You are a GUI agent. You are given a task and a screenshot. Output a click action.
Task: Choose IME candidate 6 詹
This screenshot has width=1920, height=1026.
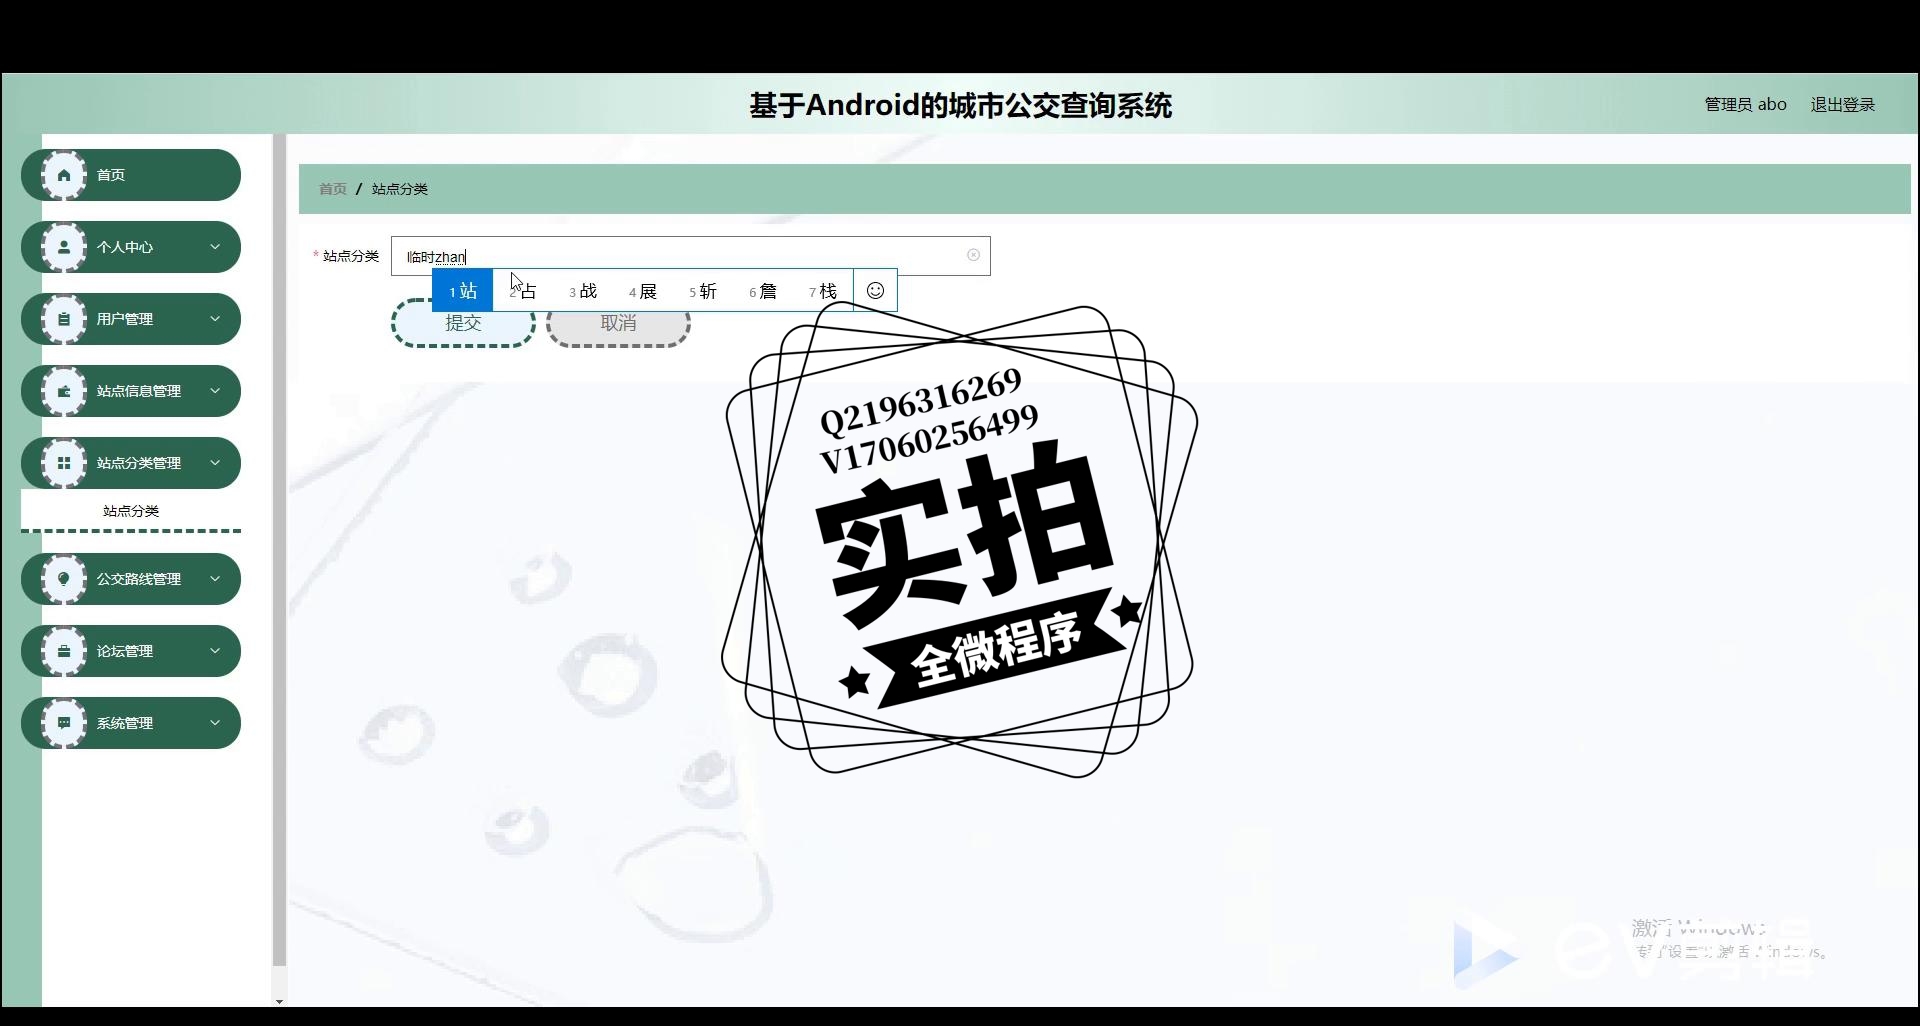coord(763,291)
